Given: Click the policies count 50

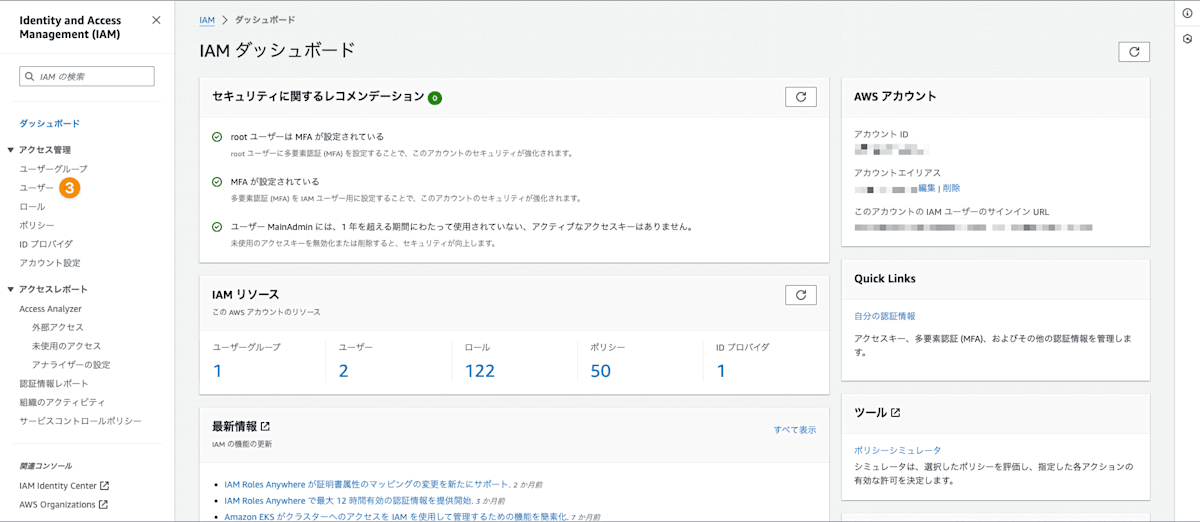Looking at the screenshot, I should coord(600,372).
